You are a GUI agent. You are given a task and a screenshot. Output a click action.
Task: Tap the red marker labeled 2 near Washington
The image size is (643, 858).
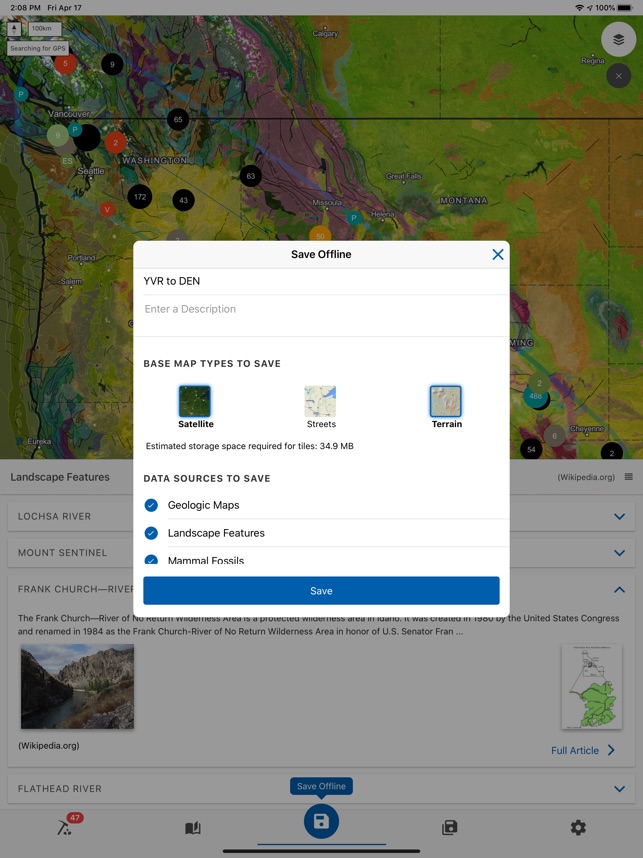pos(115,143)
